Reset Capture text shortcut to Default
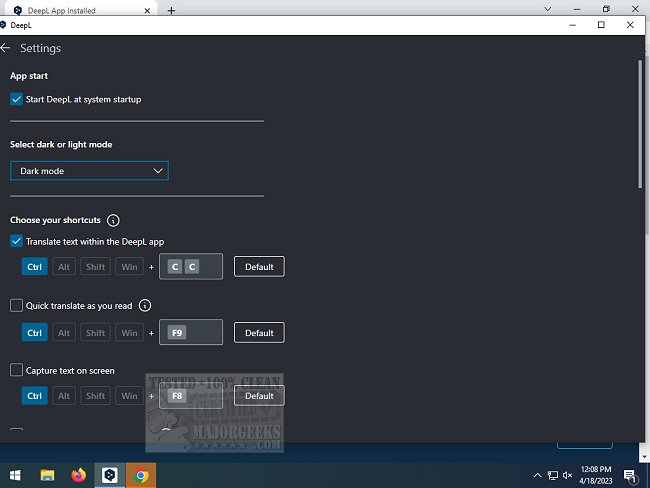The image size is (650, 488). click(259, 396)
